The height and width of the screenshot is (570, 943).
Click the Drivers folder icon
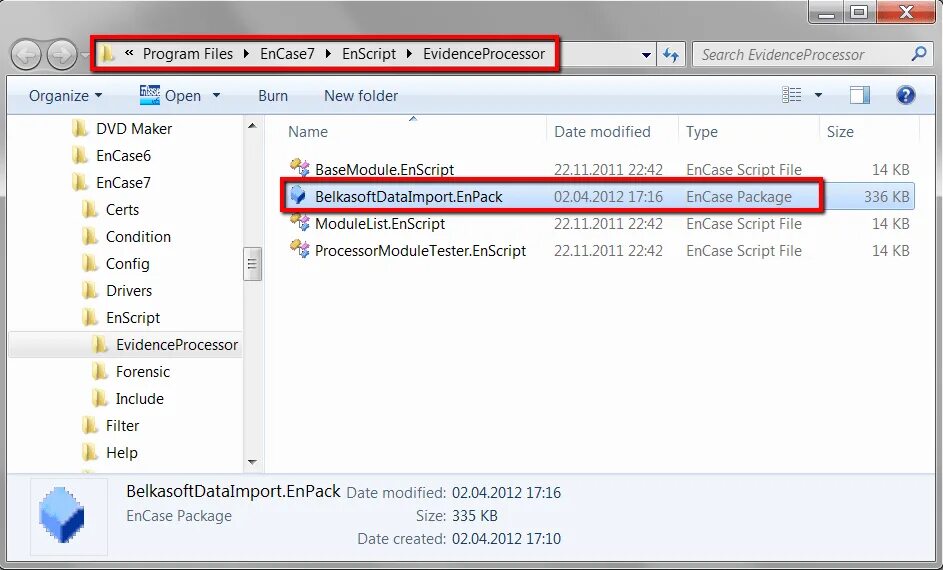(x=90, y=291)
